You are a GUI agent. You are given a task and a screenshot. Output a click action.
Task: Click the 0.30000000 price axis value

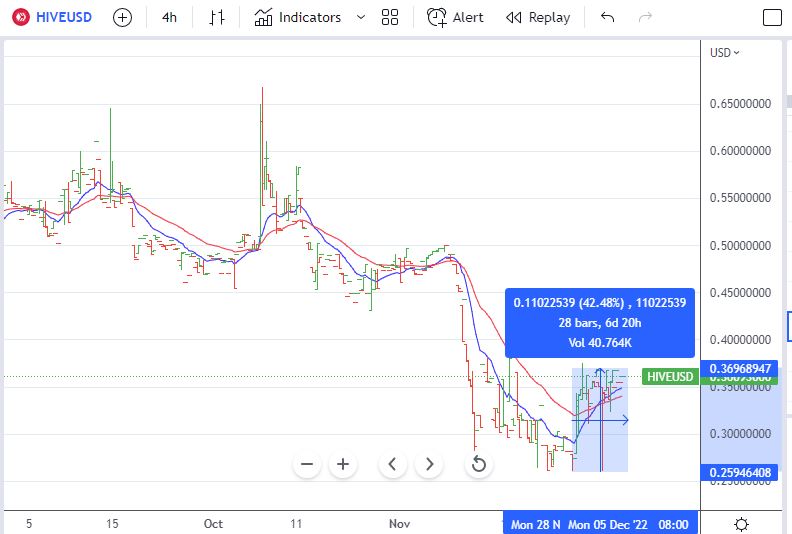click(x=740, y=433)
